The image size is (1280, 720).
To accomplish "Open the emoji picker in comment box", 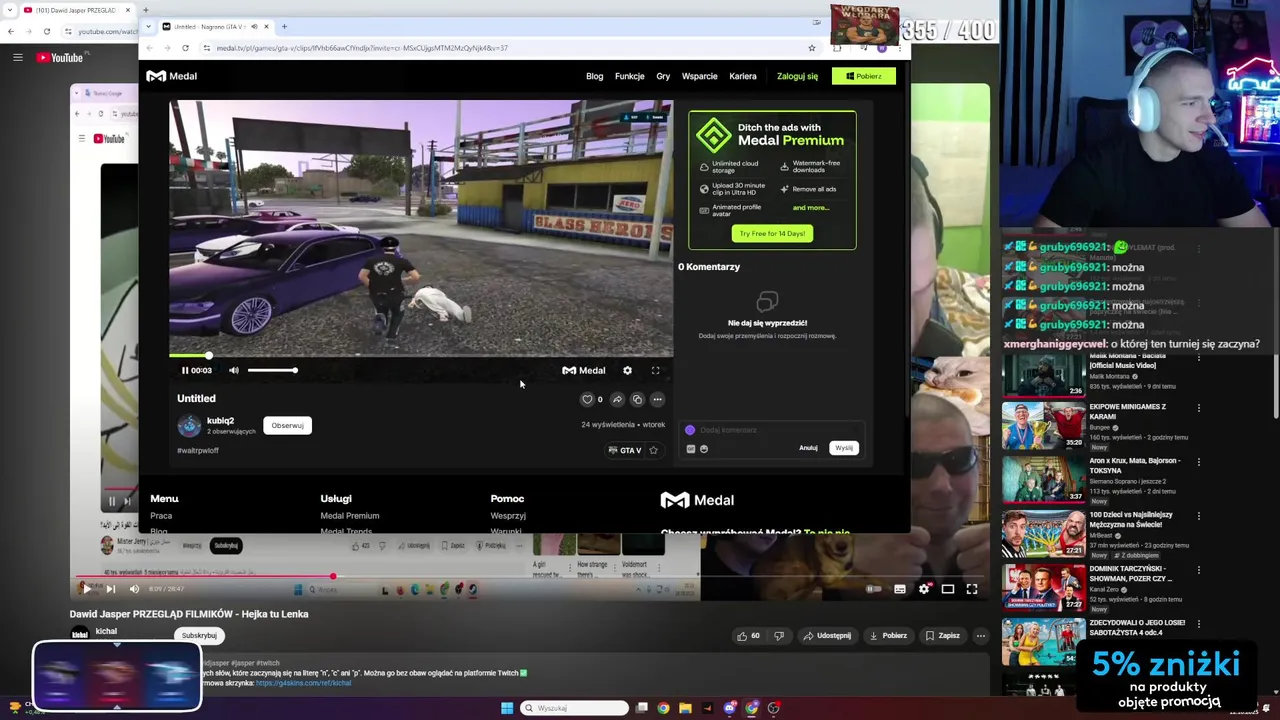I will pyautogui.click(x=704, y=449).
